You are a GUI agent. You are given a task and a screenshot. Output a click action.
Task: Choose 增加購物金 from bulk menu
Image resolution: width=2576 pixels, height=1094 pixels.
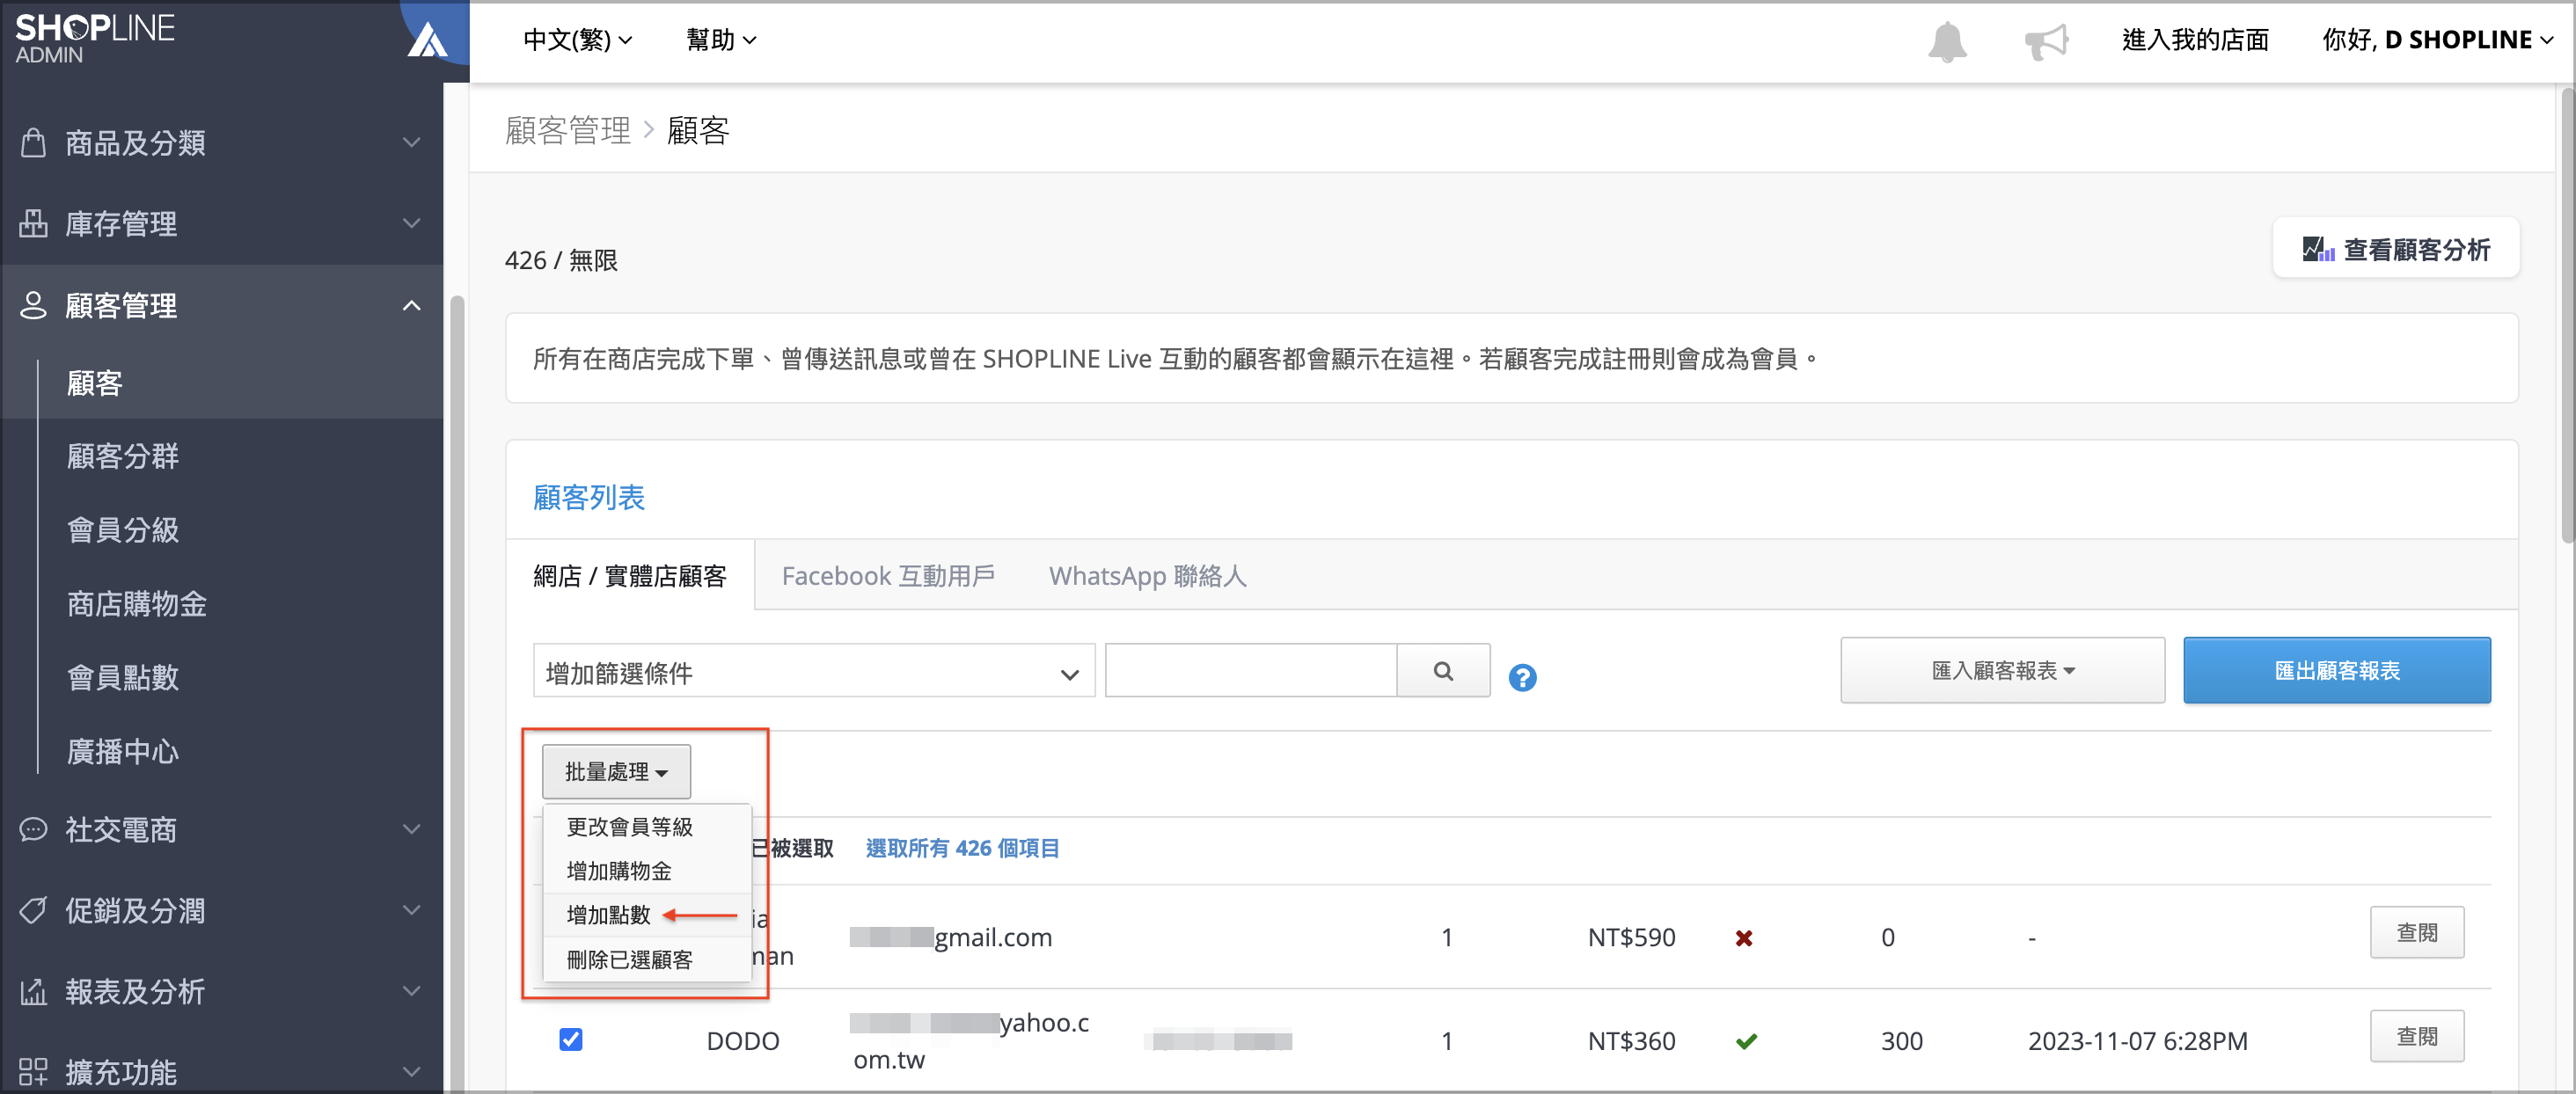[646, 871]
